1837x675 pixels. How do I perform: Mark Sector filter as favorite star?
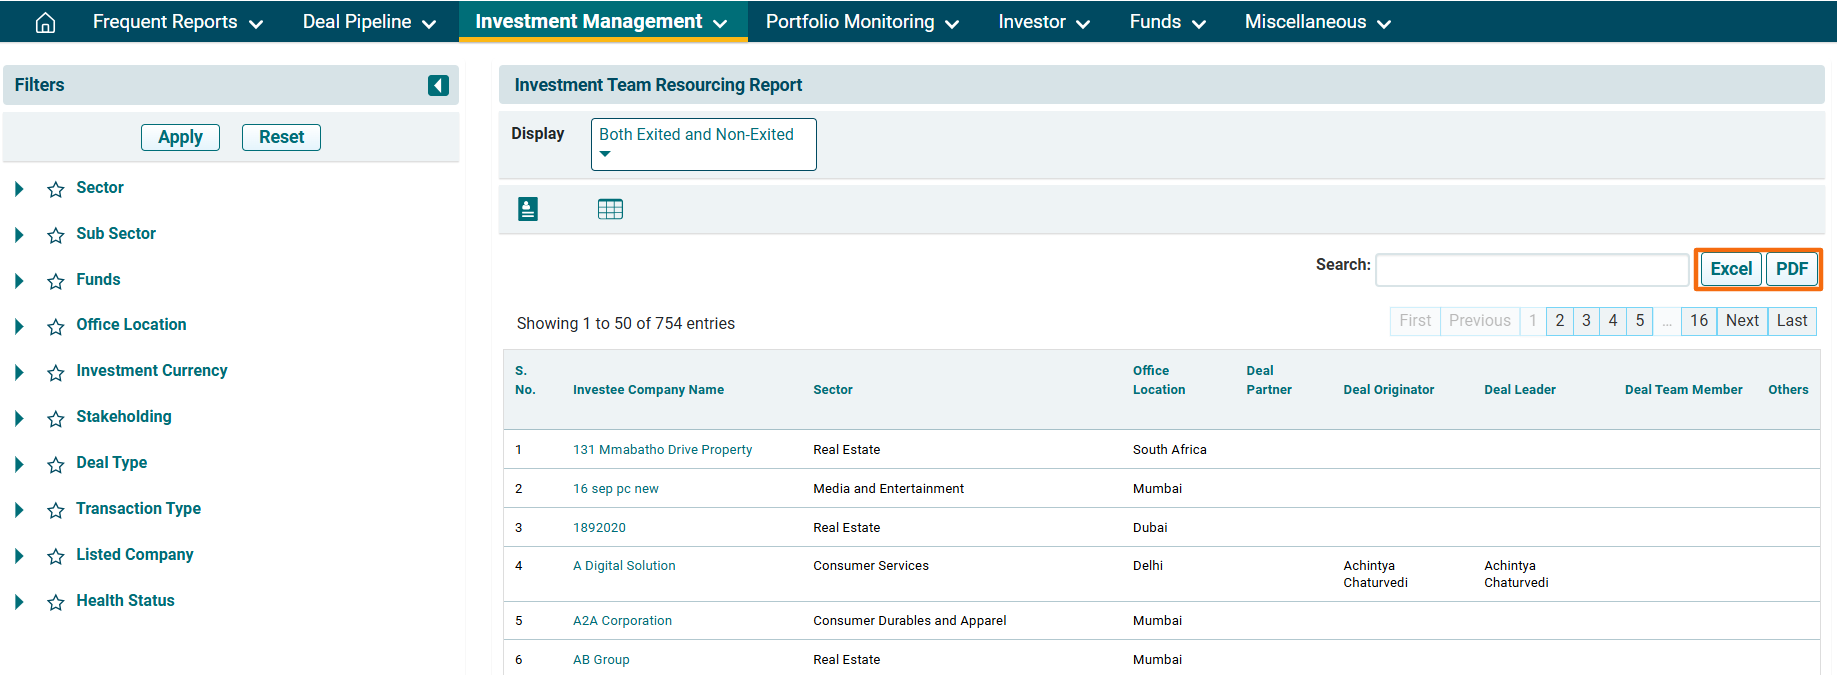tap(56, 189)
